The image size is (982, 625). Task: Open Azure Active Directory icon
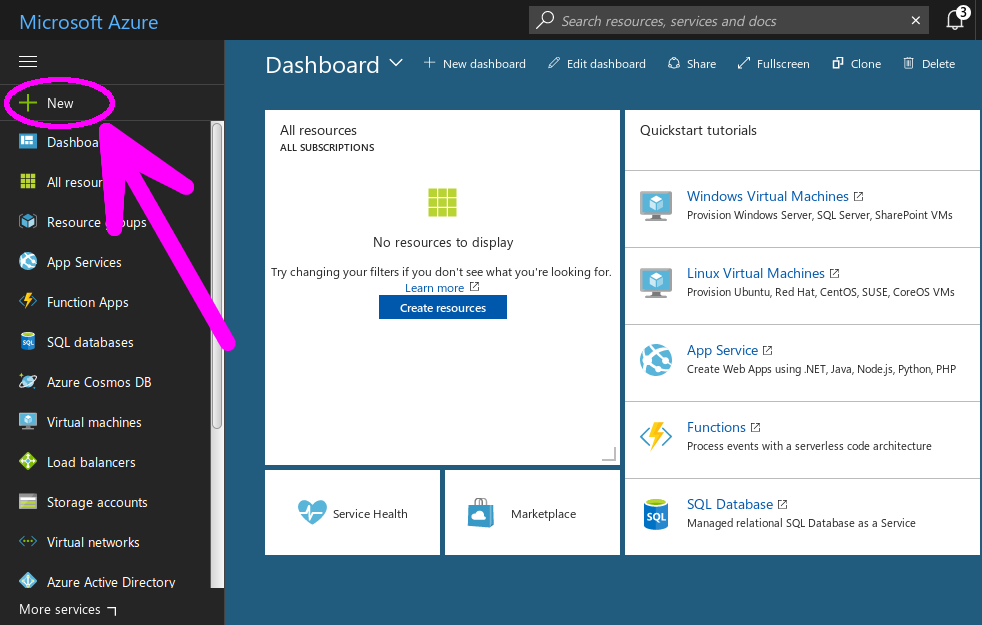coord(28,581)
